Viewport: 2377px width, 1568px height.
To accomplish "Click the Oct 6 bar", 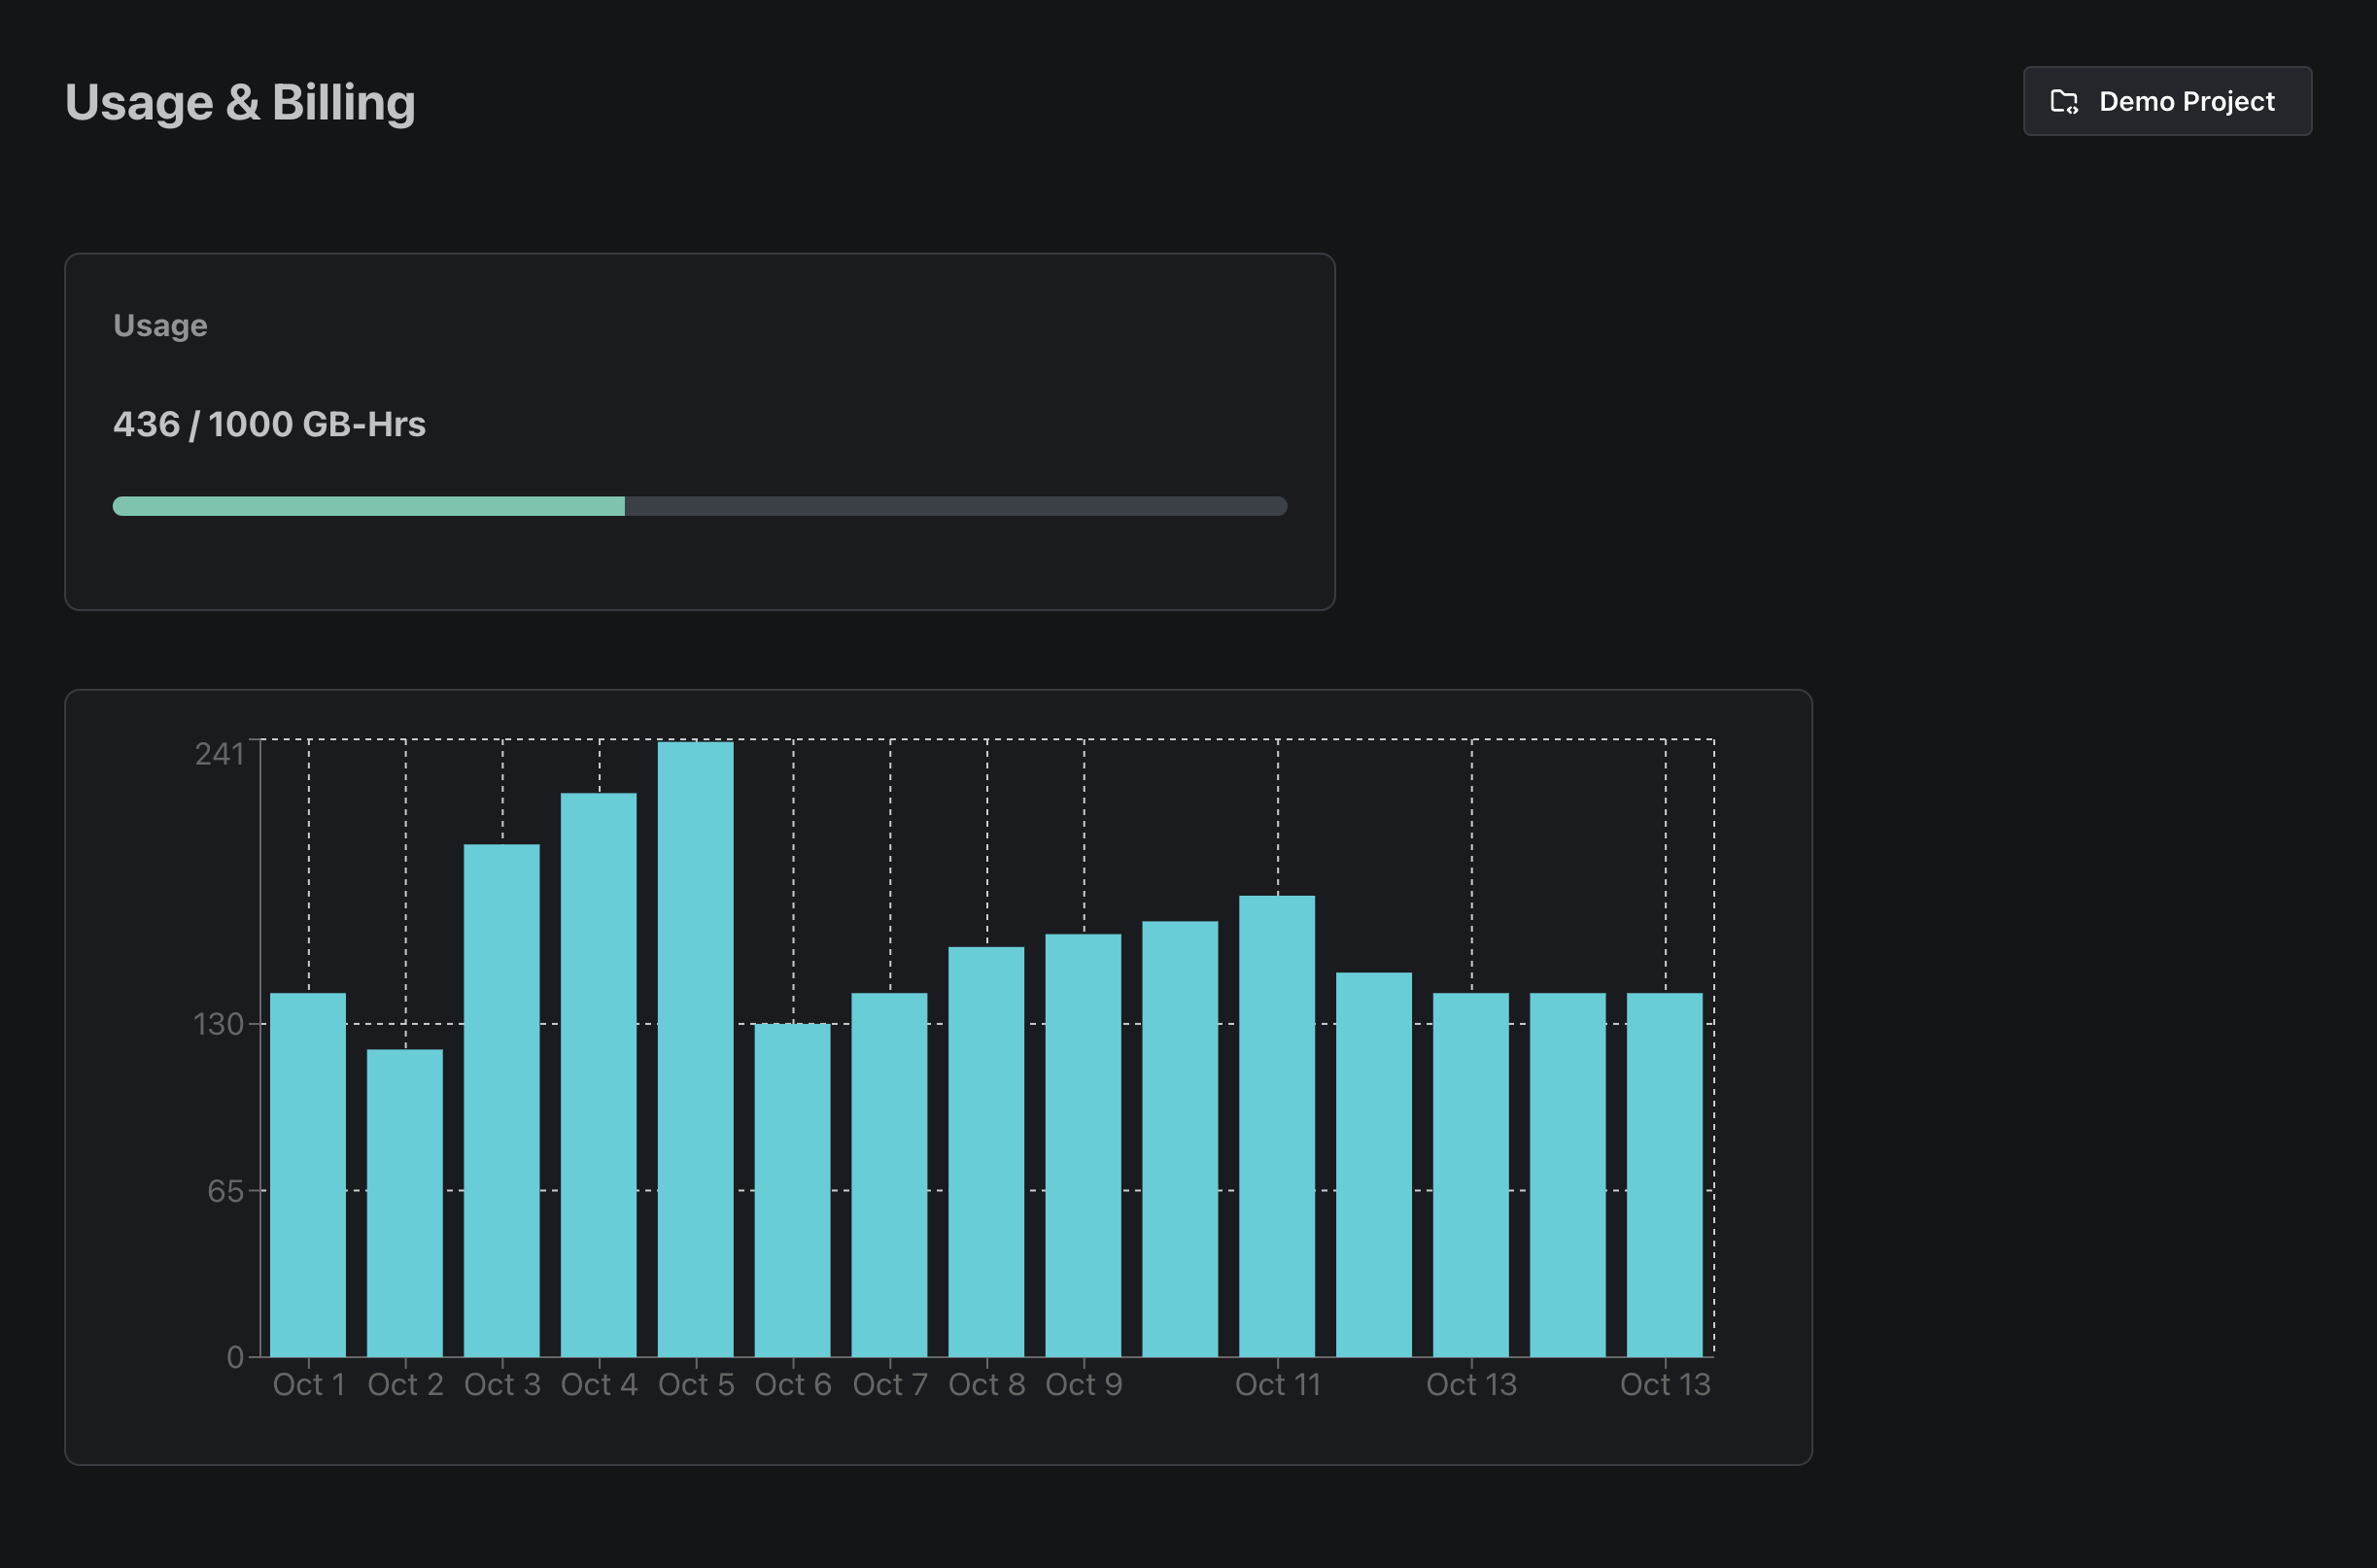I will point(793,1189).
